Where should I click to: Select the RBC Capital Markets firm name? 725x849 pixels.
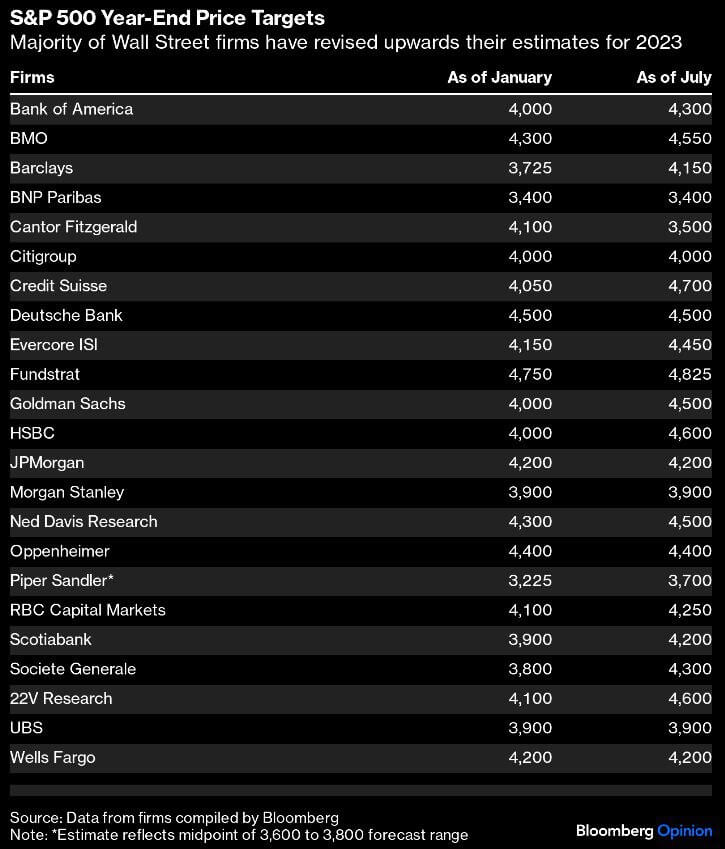click(x=88, y=610)
